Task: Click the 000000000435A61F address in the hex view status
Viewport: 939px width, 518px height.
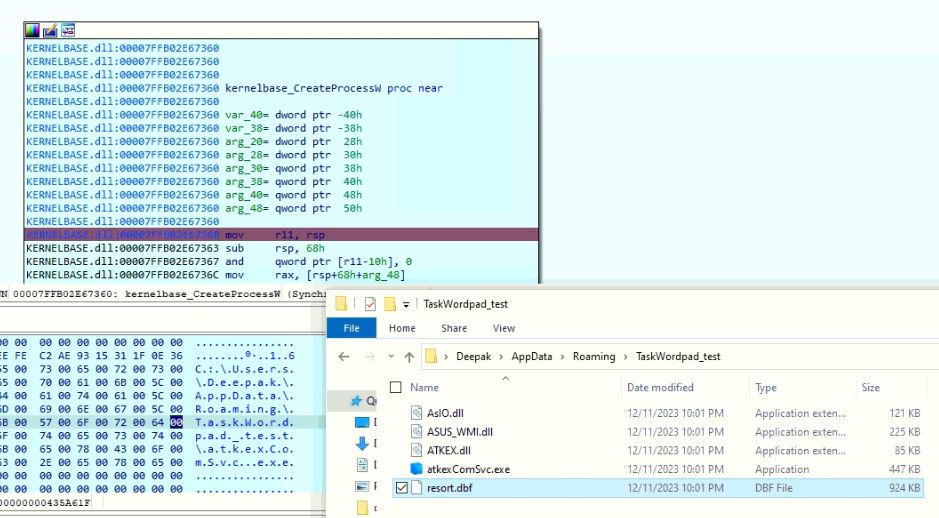Action: point(45,503)
